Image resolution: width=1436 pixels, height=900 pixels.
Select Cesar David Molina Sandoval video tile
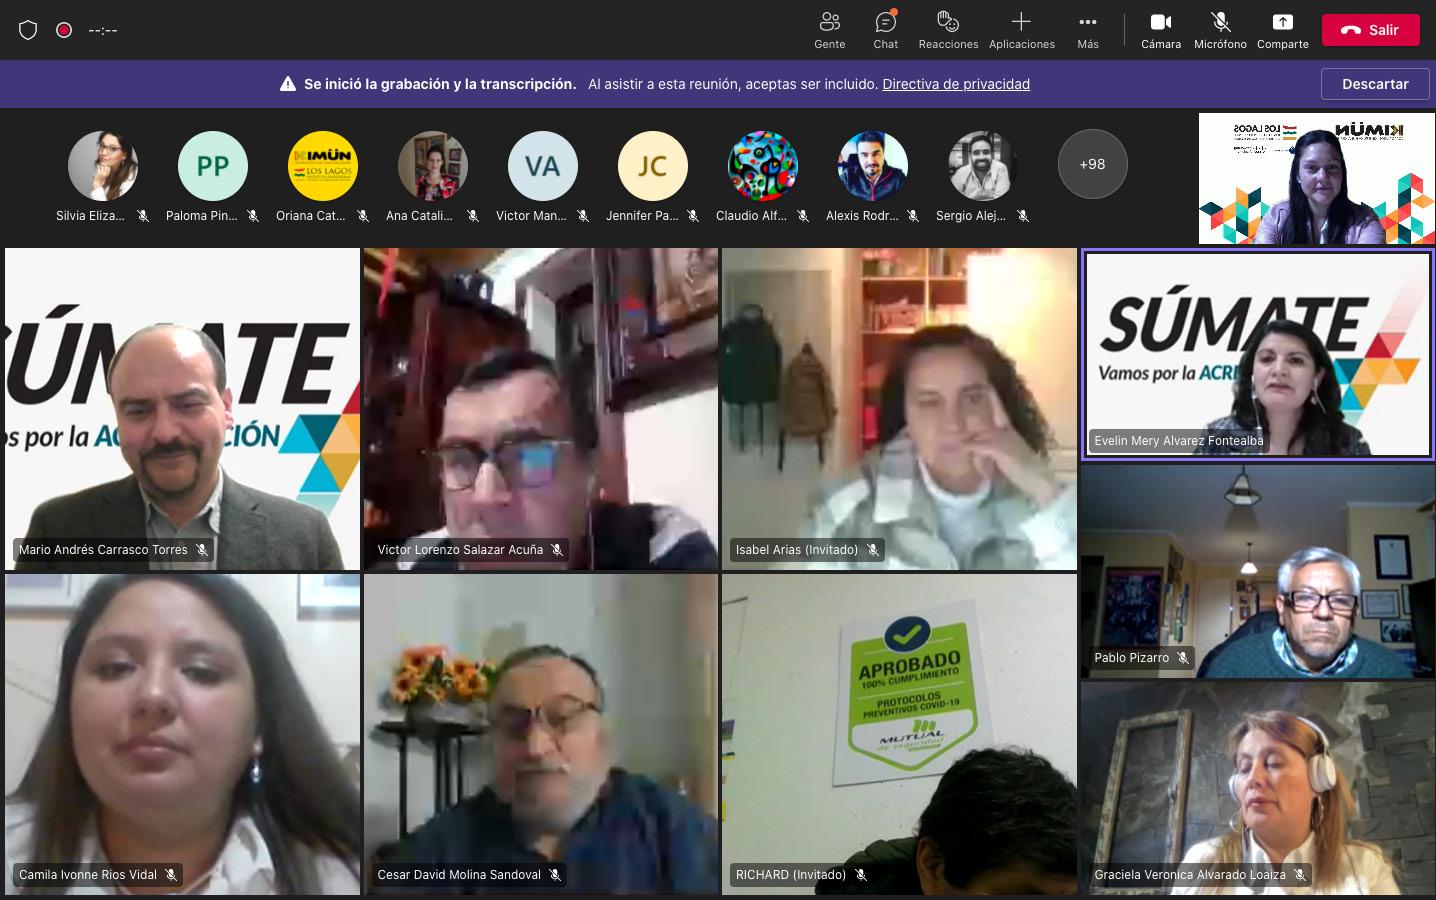coord(541,734)
